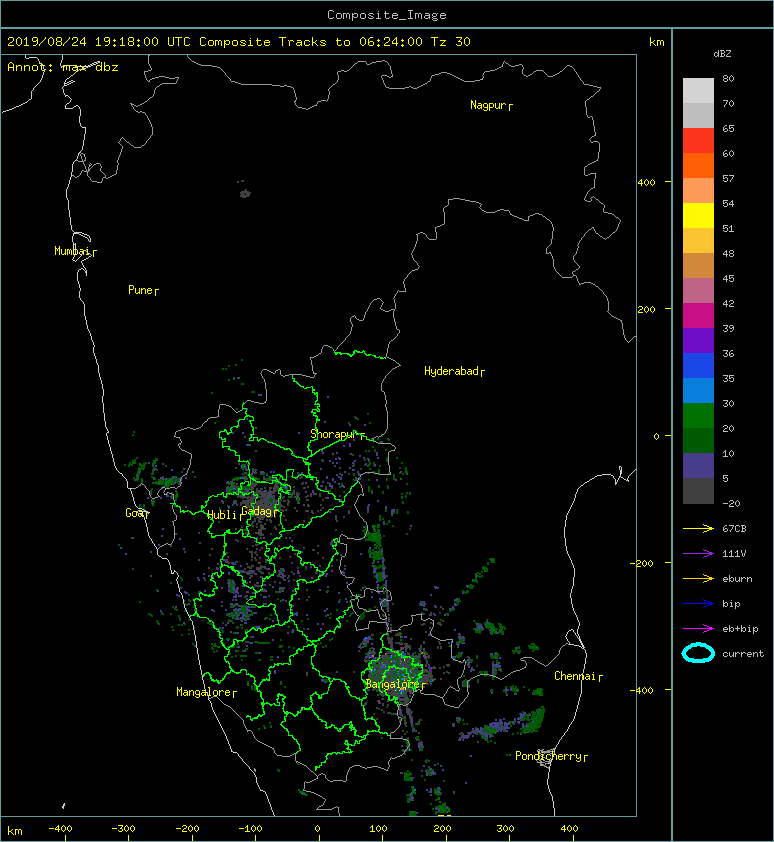
Task: Click the 67CB yellow arrow legend icon
Action: 698,528
